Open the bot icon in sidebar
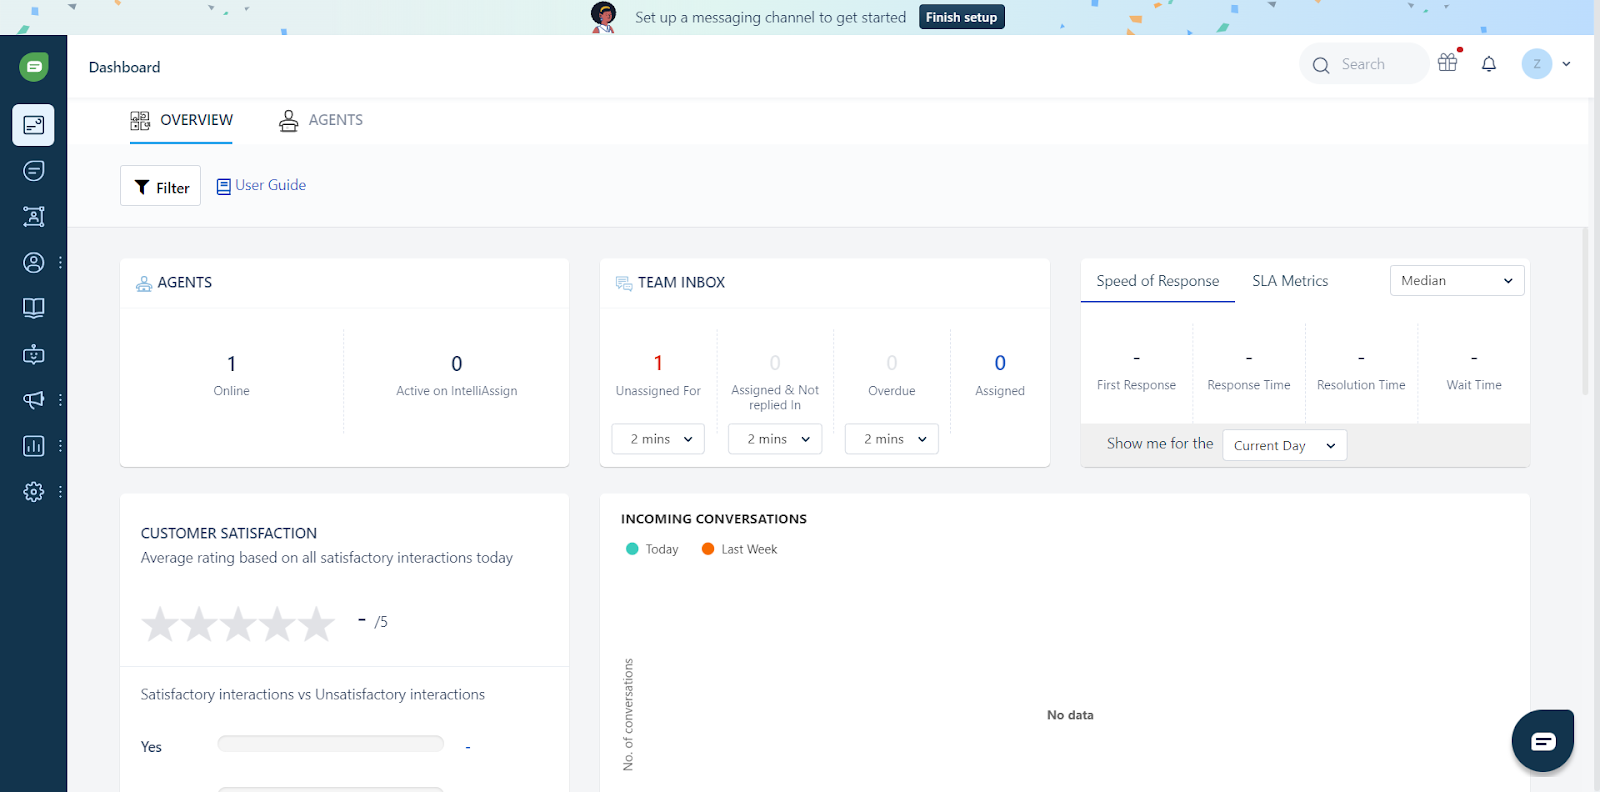 tap(33, 354)
